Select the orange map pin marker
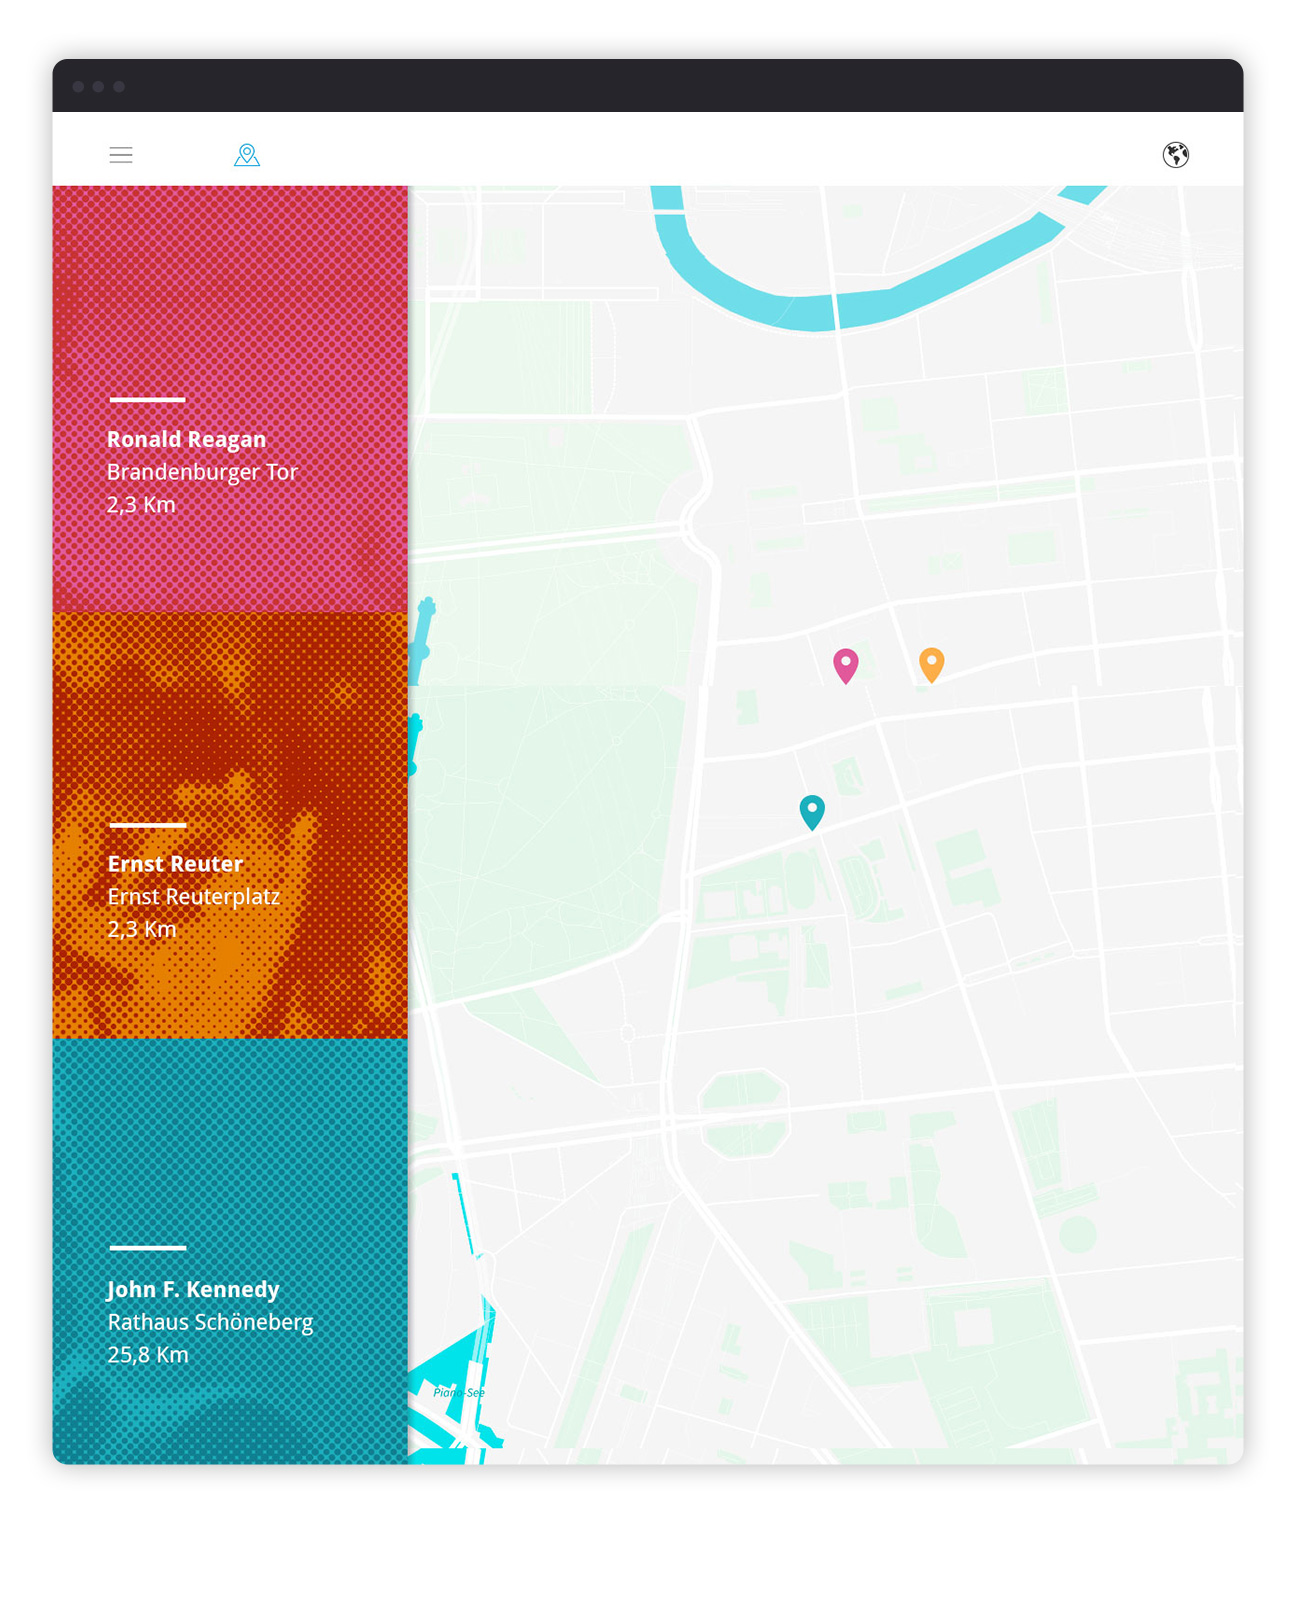The image size is (1296, 1600). [x=931, y=665]
